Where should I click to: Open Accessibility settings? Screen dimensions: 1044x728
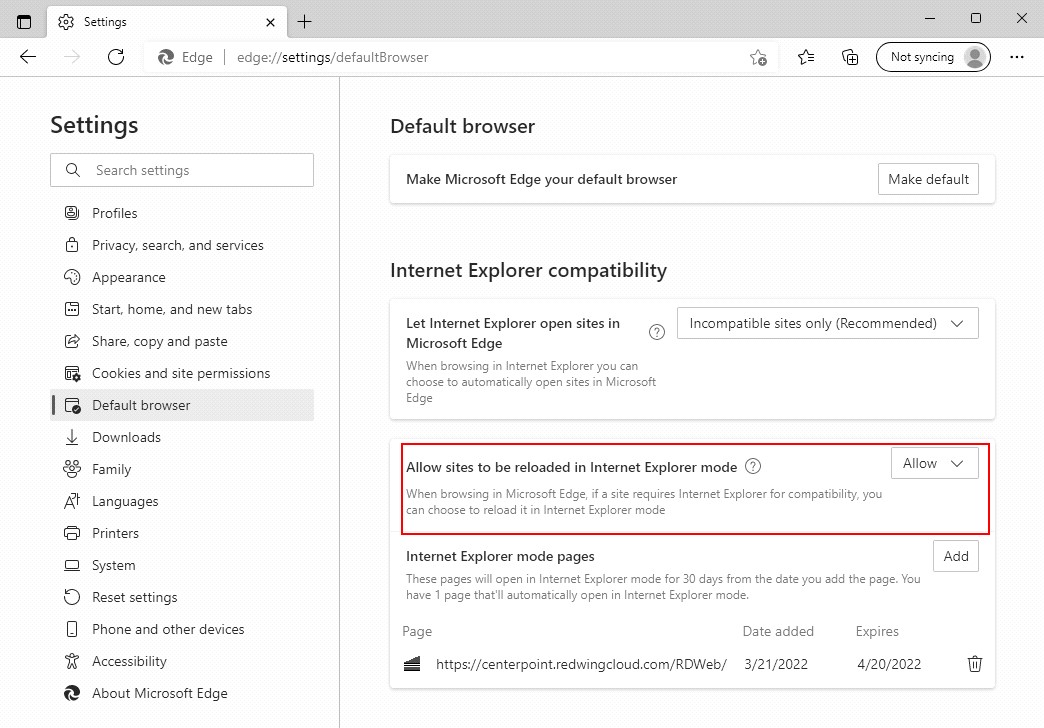pos(182,661)
